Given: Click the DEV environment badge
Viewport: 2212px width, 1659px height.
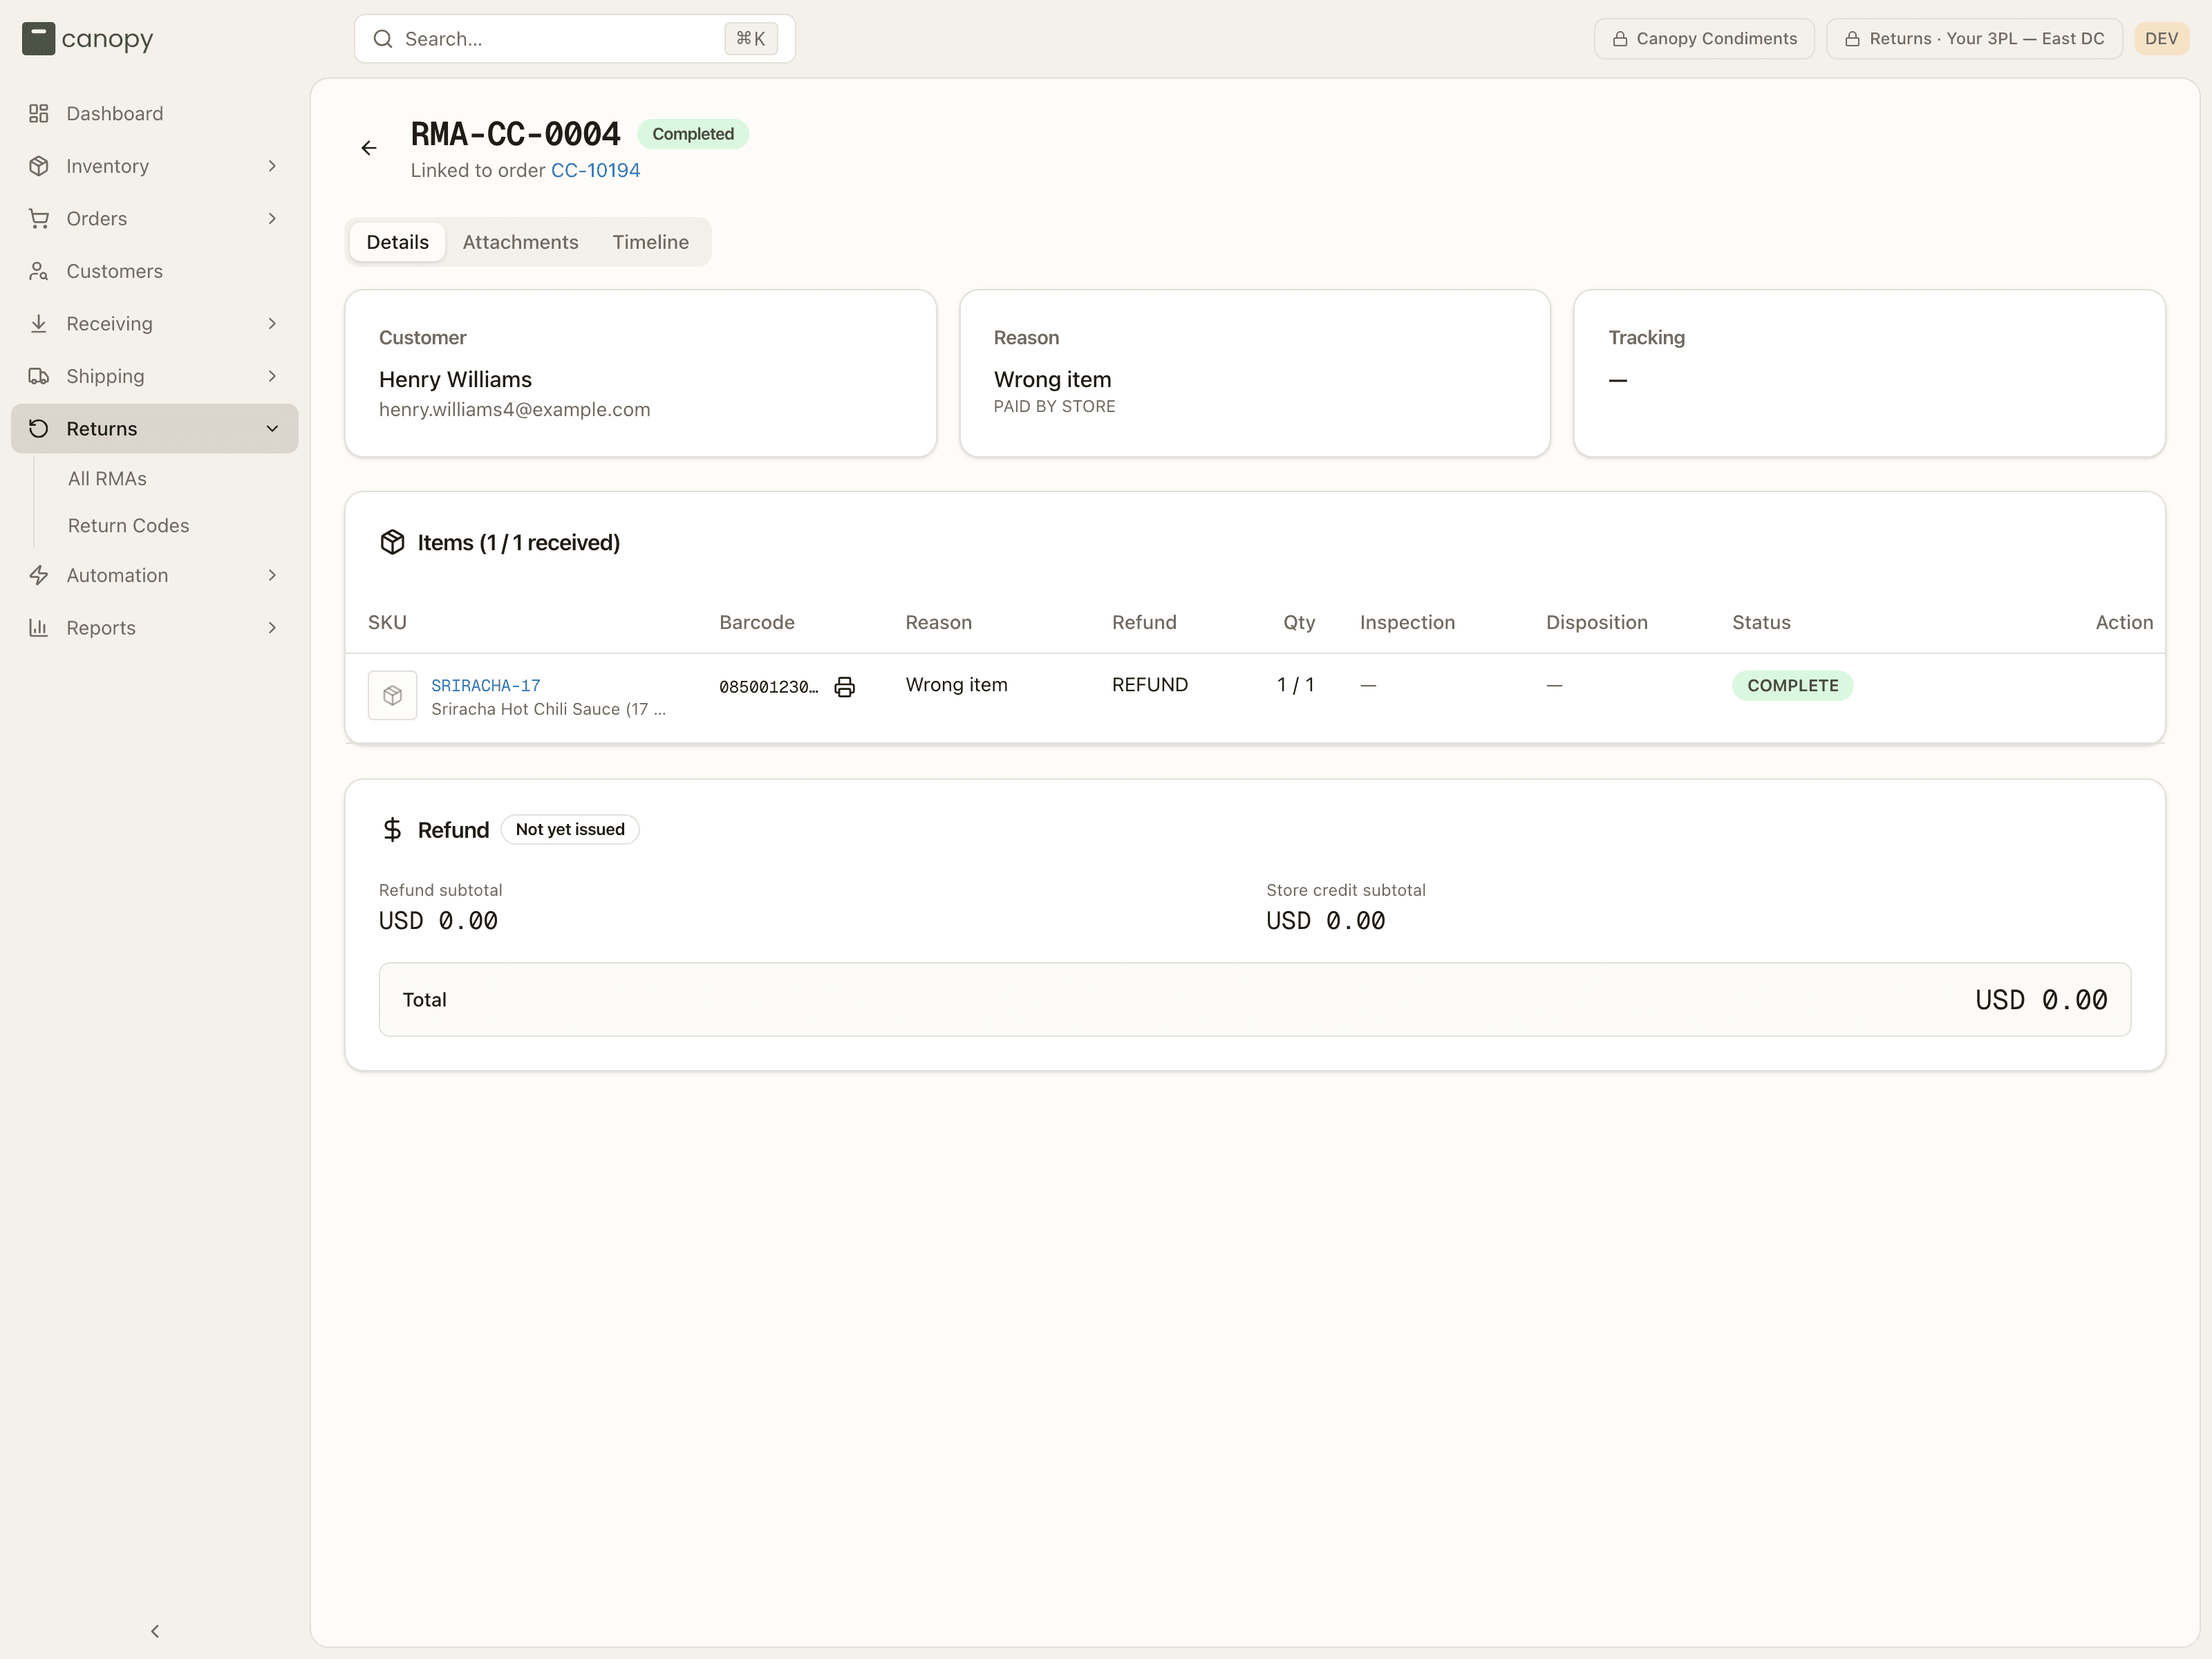Looking at the screenshot, I should tap(2161, 39).
